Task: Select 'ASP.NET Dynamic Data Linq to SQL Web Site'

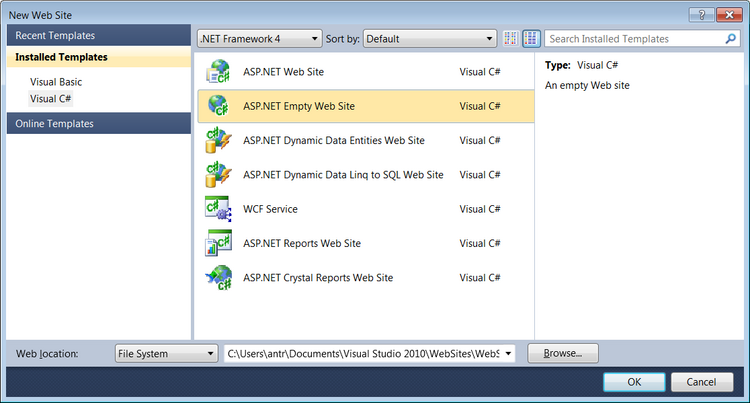Action: point(343,175)
